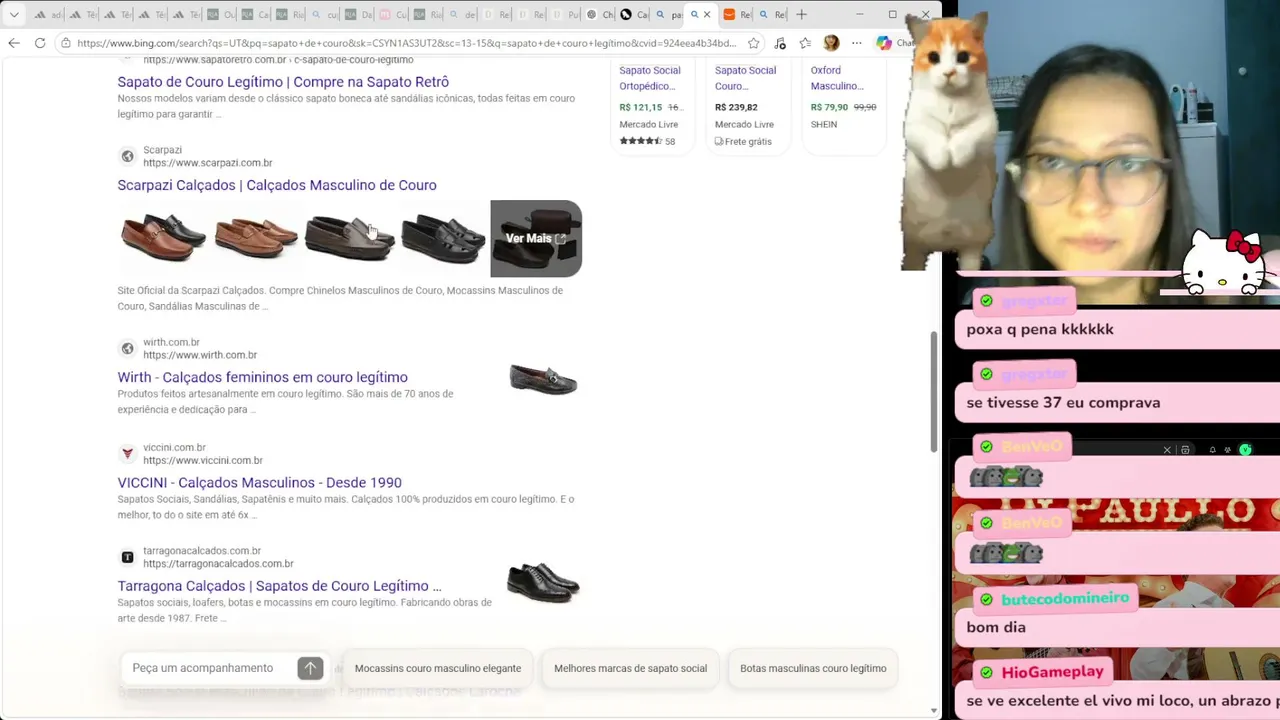
Task: Select 'Melhores marcas de sapato social' suggestion
Action: tap(630, 668)
